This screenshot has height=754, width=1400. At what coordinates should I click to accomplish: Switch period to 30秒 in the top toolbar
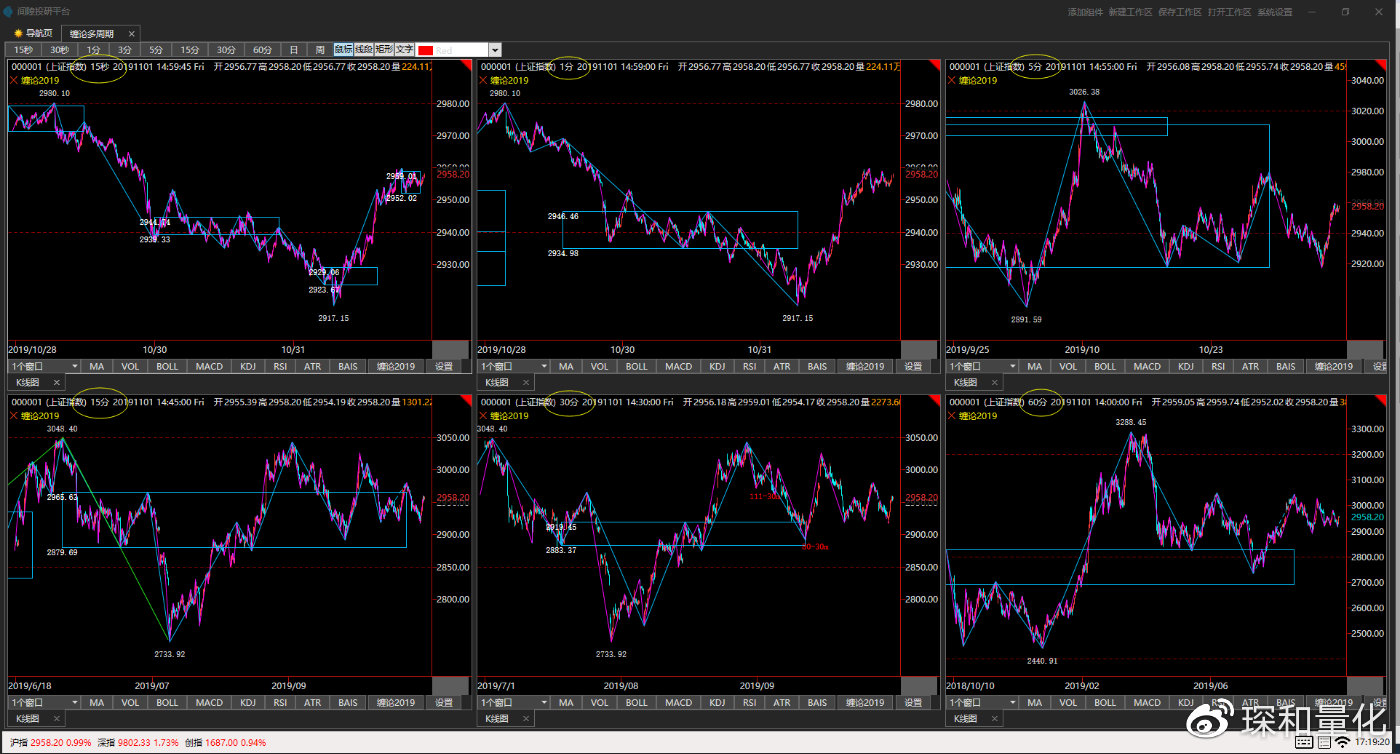click(60, 49)
